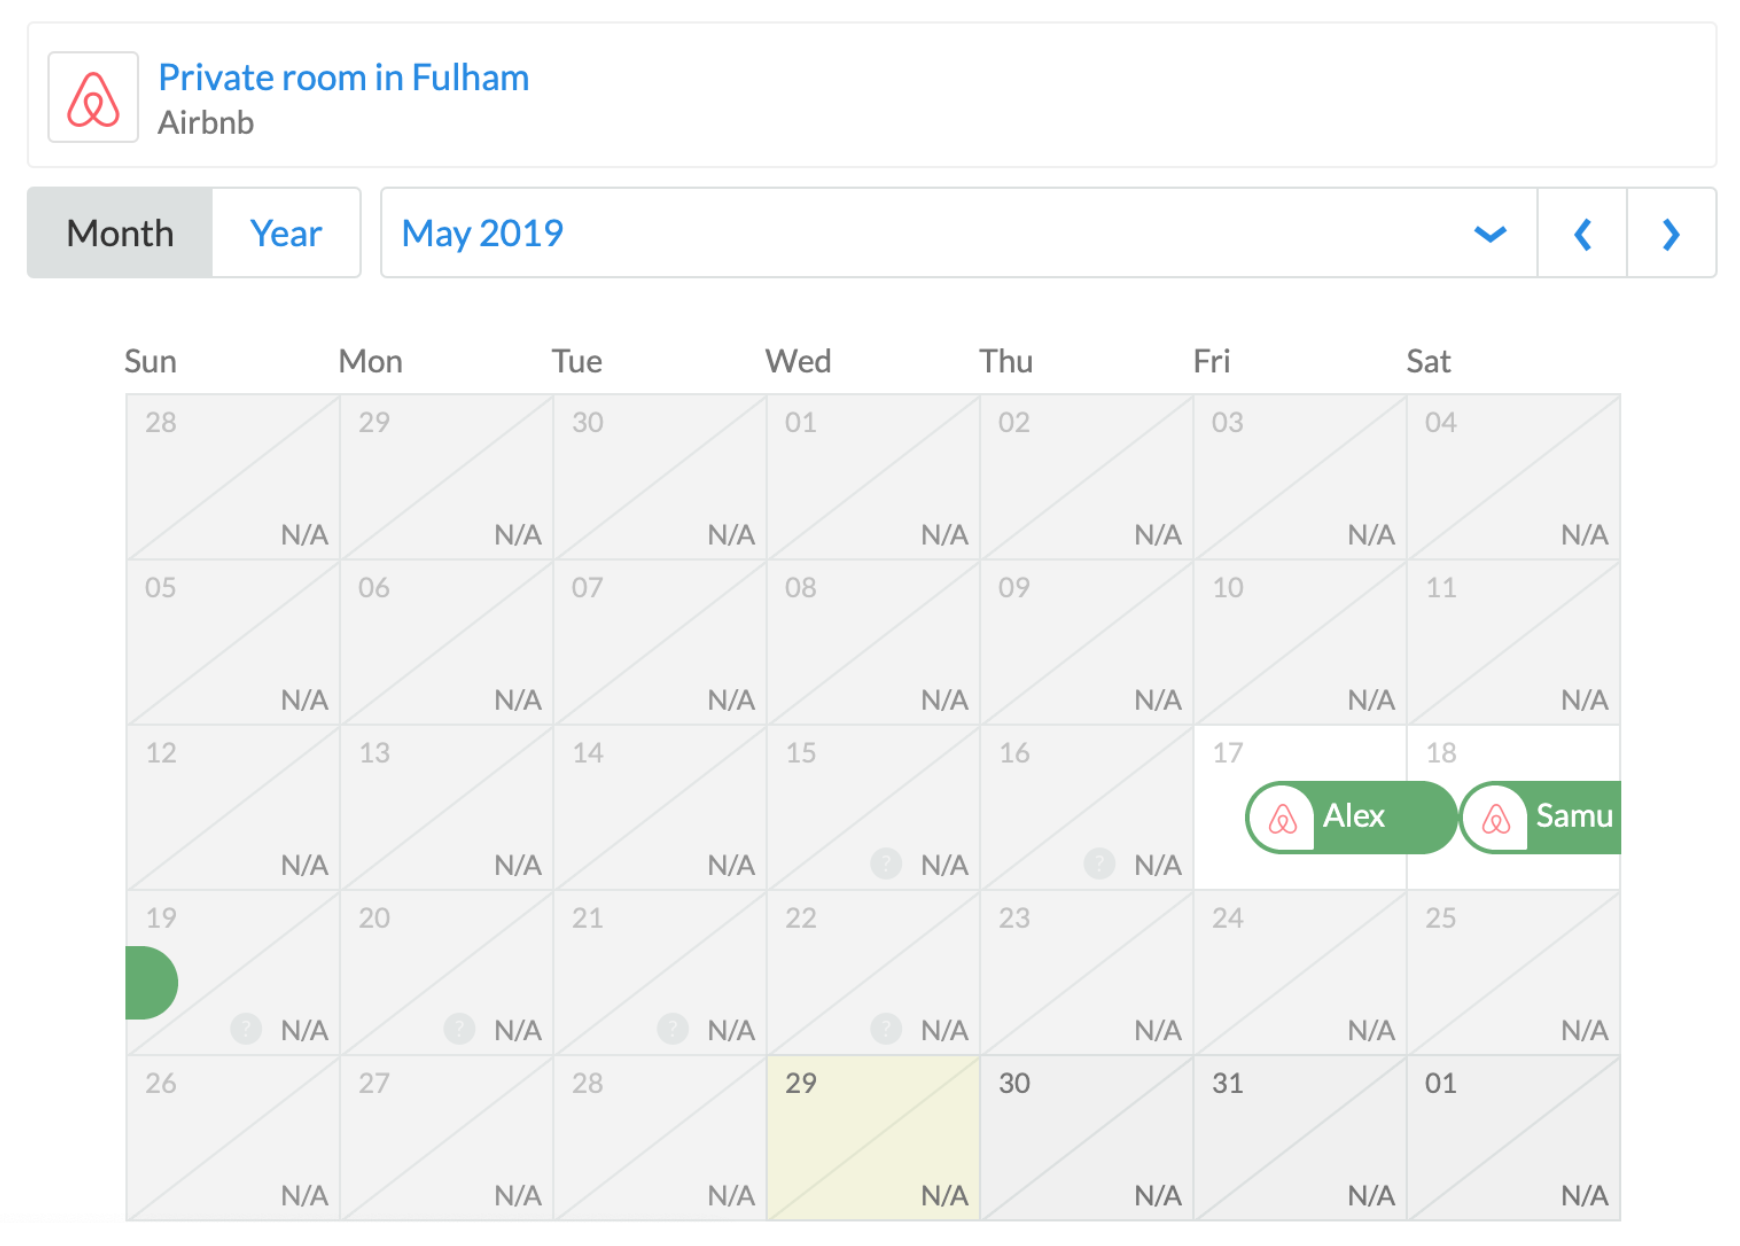
Task: Click the Airbnb logo icon beside listing title
Action: tap(93, 98)
